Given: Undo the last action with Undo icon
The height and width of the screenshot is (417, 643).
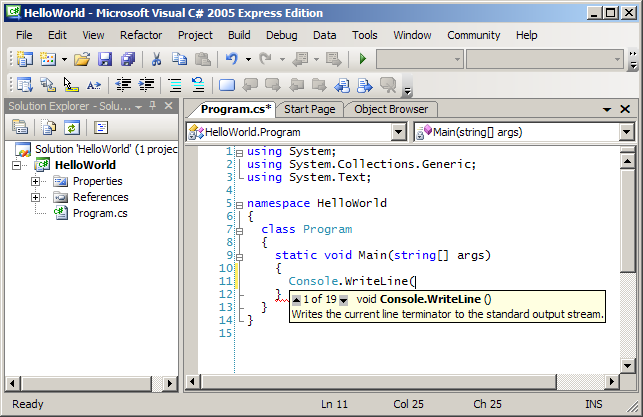Looking at the screenshot, I should 232,59.
